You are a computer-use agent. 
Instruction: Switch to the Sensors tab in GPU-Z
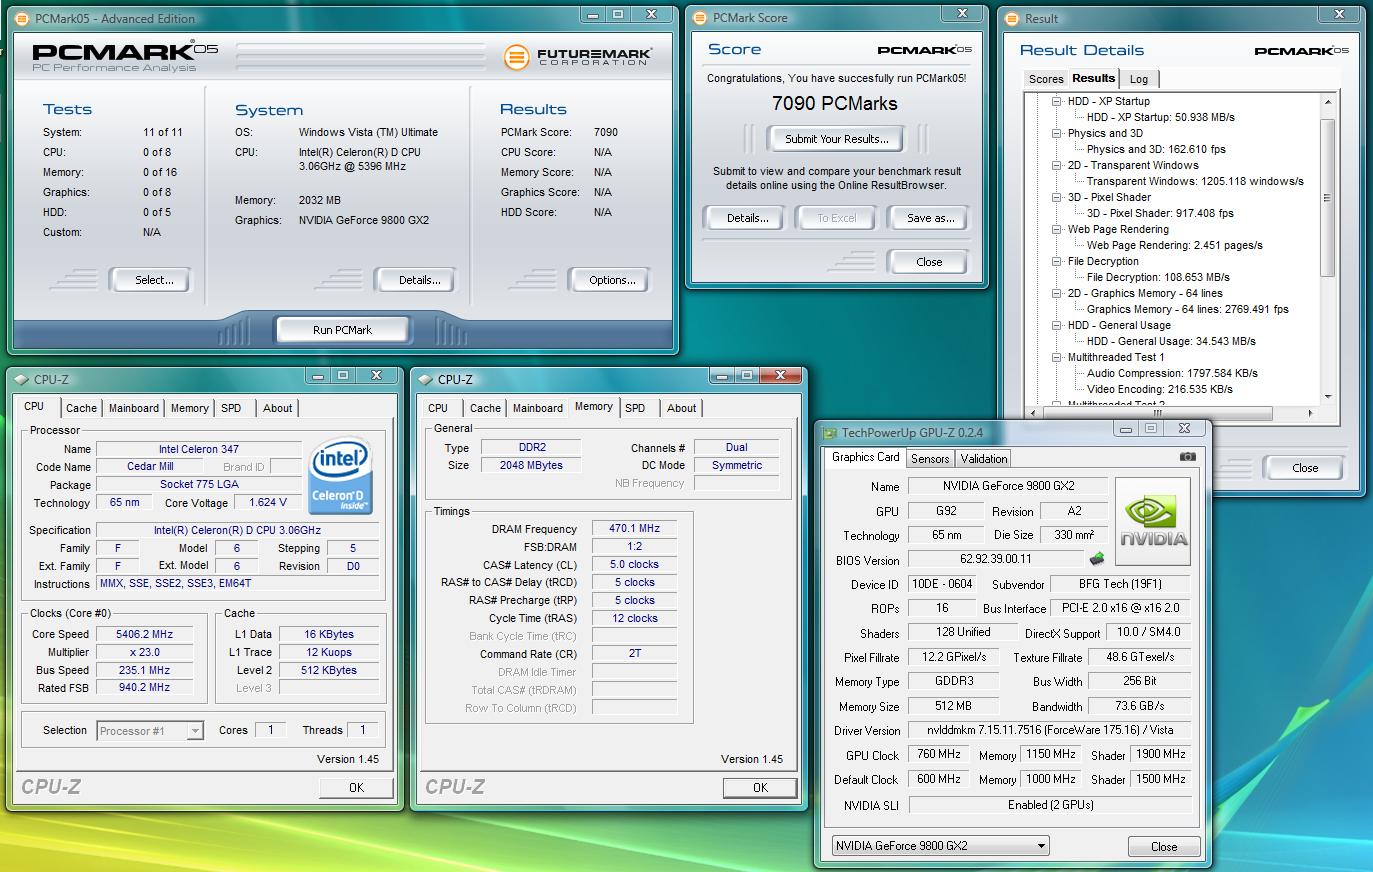tap(930, 459)
